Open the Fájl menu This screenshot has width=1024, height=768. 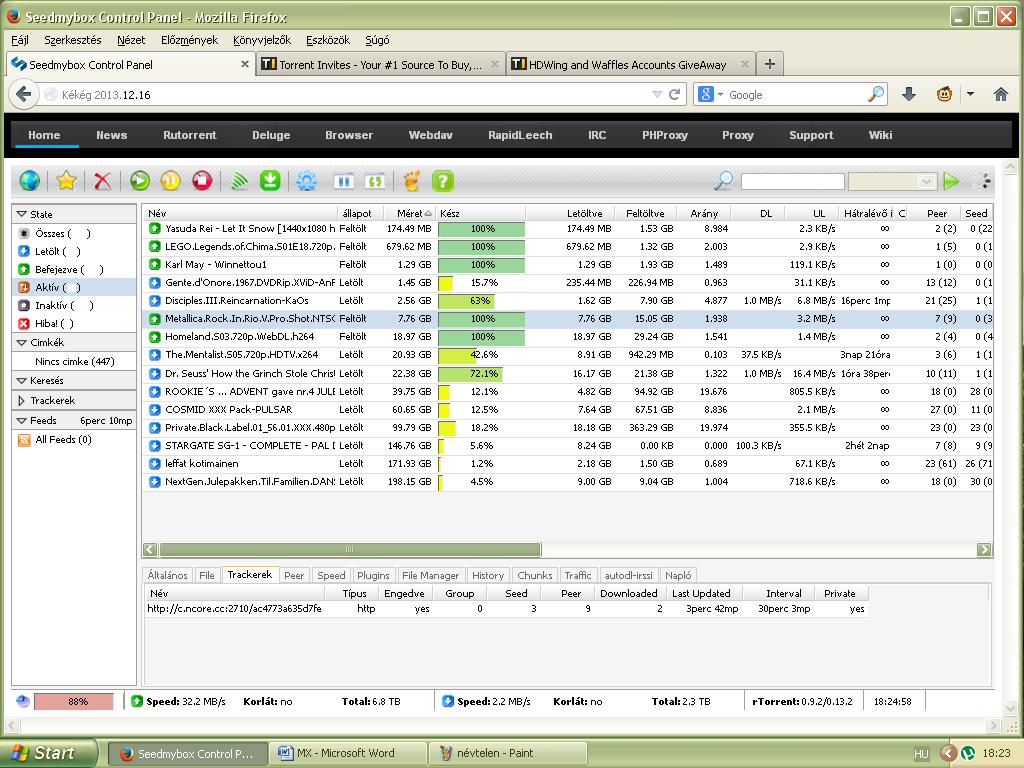[20, 40]
